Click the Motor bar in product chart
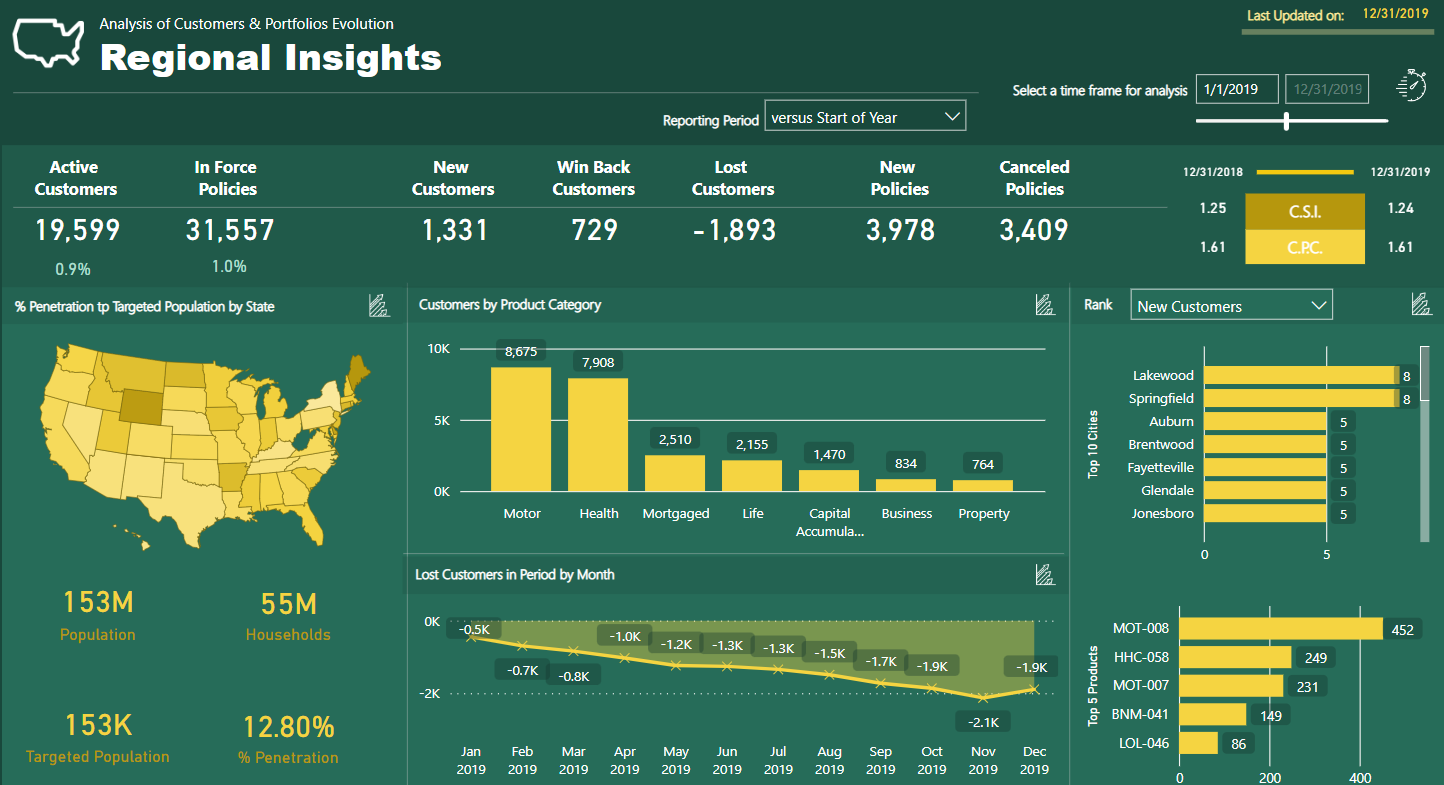This screenshot has height=785, width=1444. point(521,429)
